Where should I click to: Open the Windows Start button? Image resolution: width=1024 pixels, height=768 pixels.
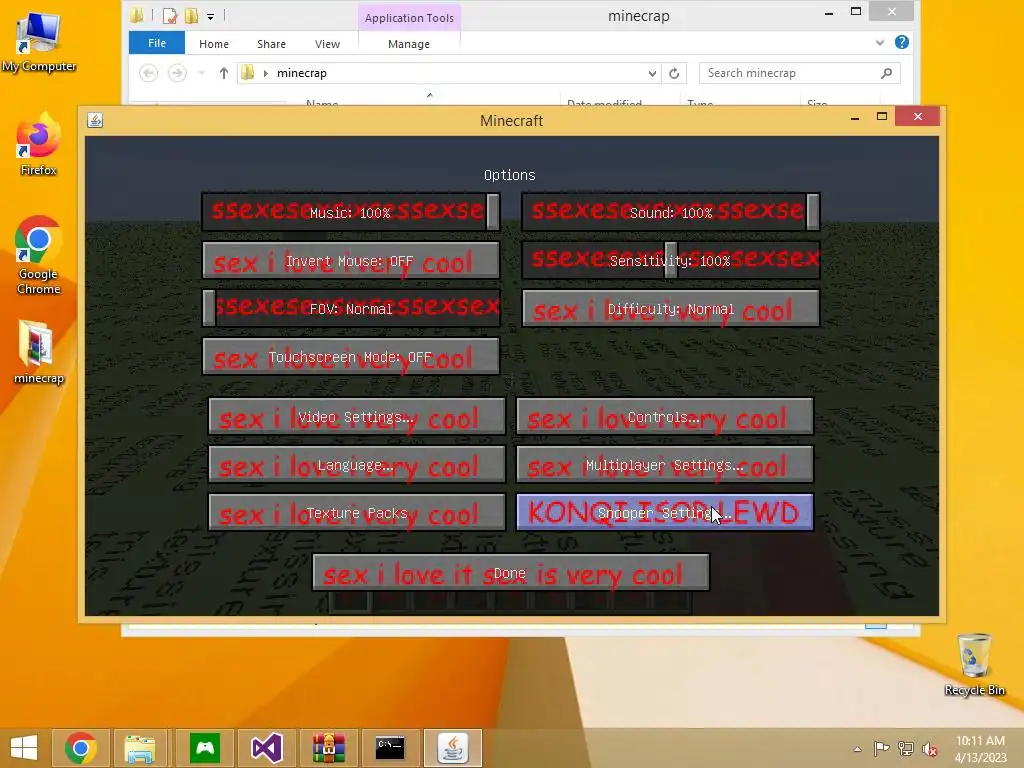pos(24,748)
